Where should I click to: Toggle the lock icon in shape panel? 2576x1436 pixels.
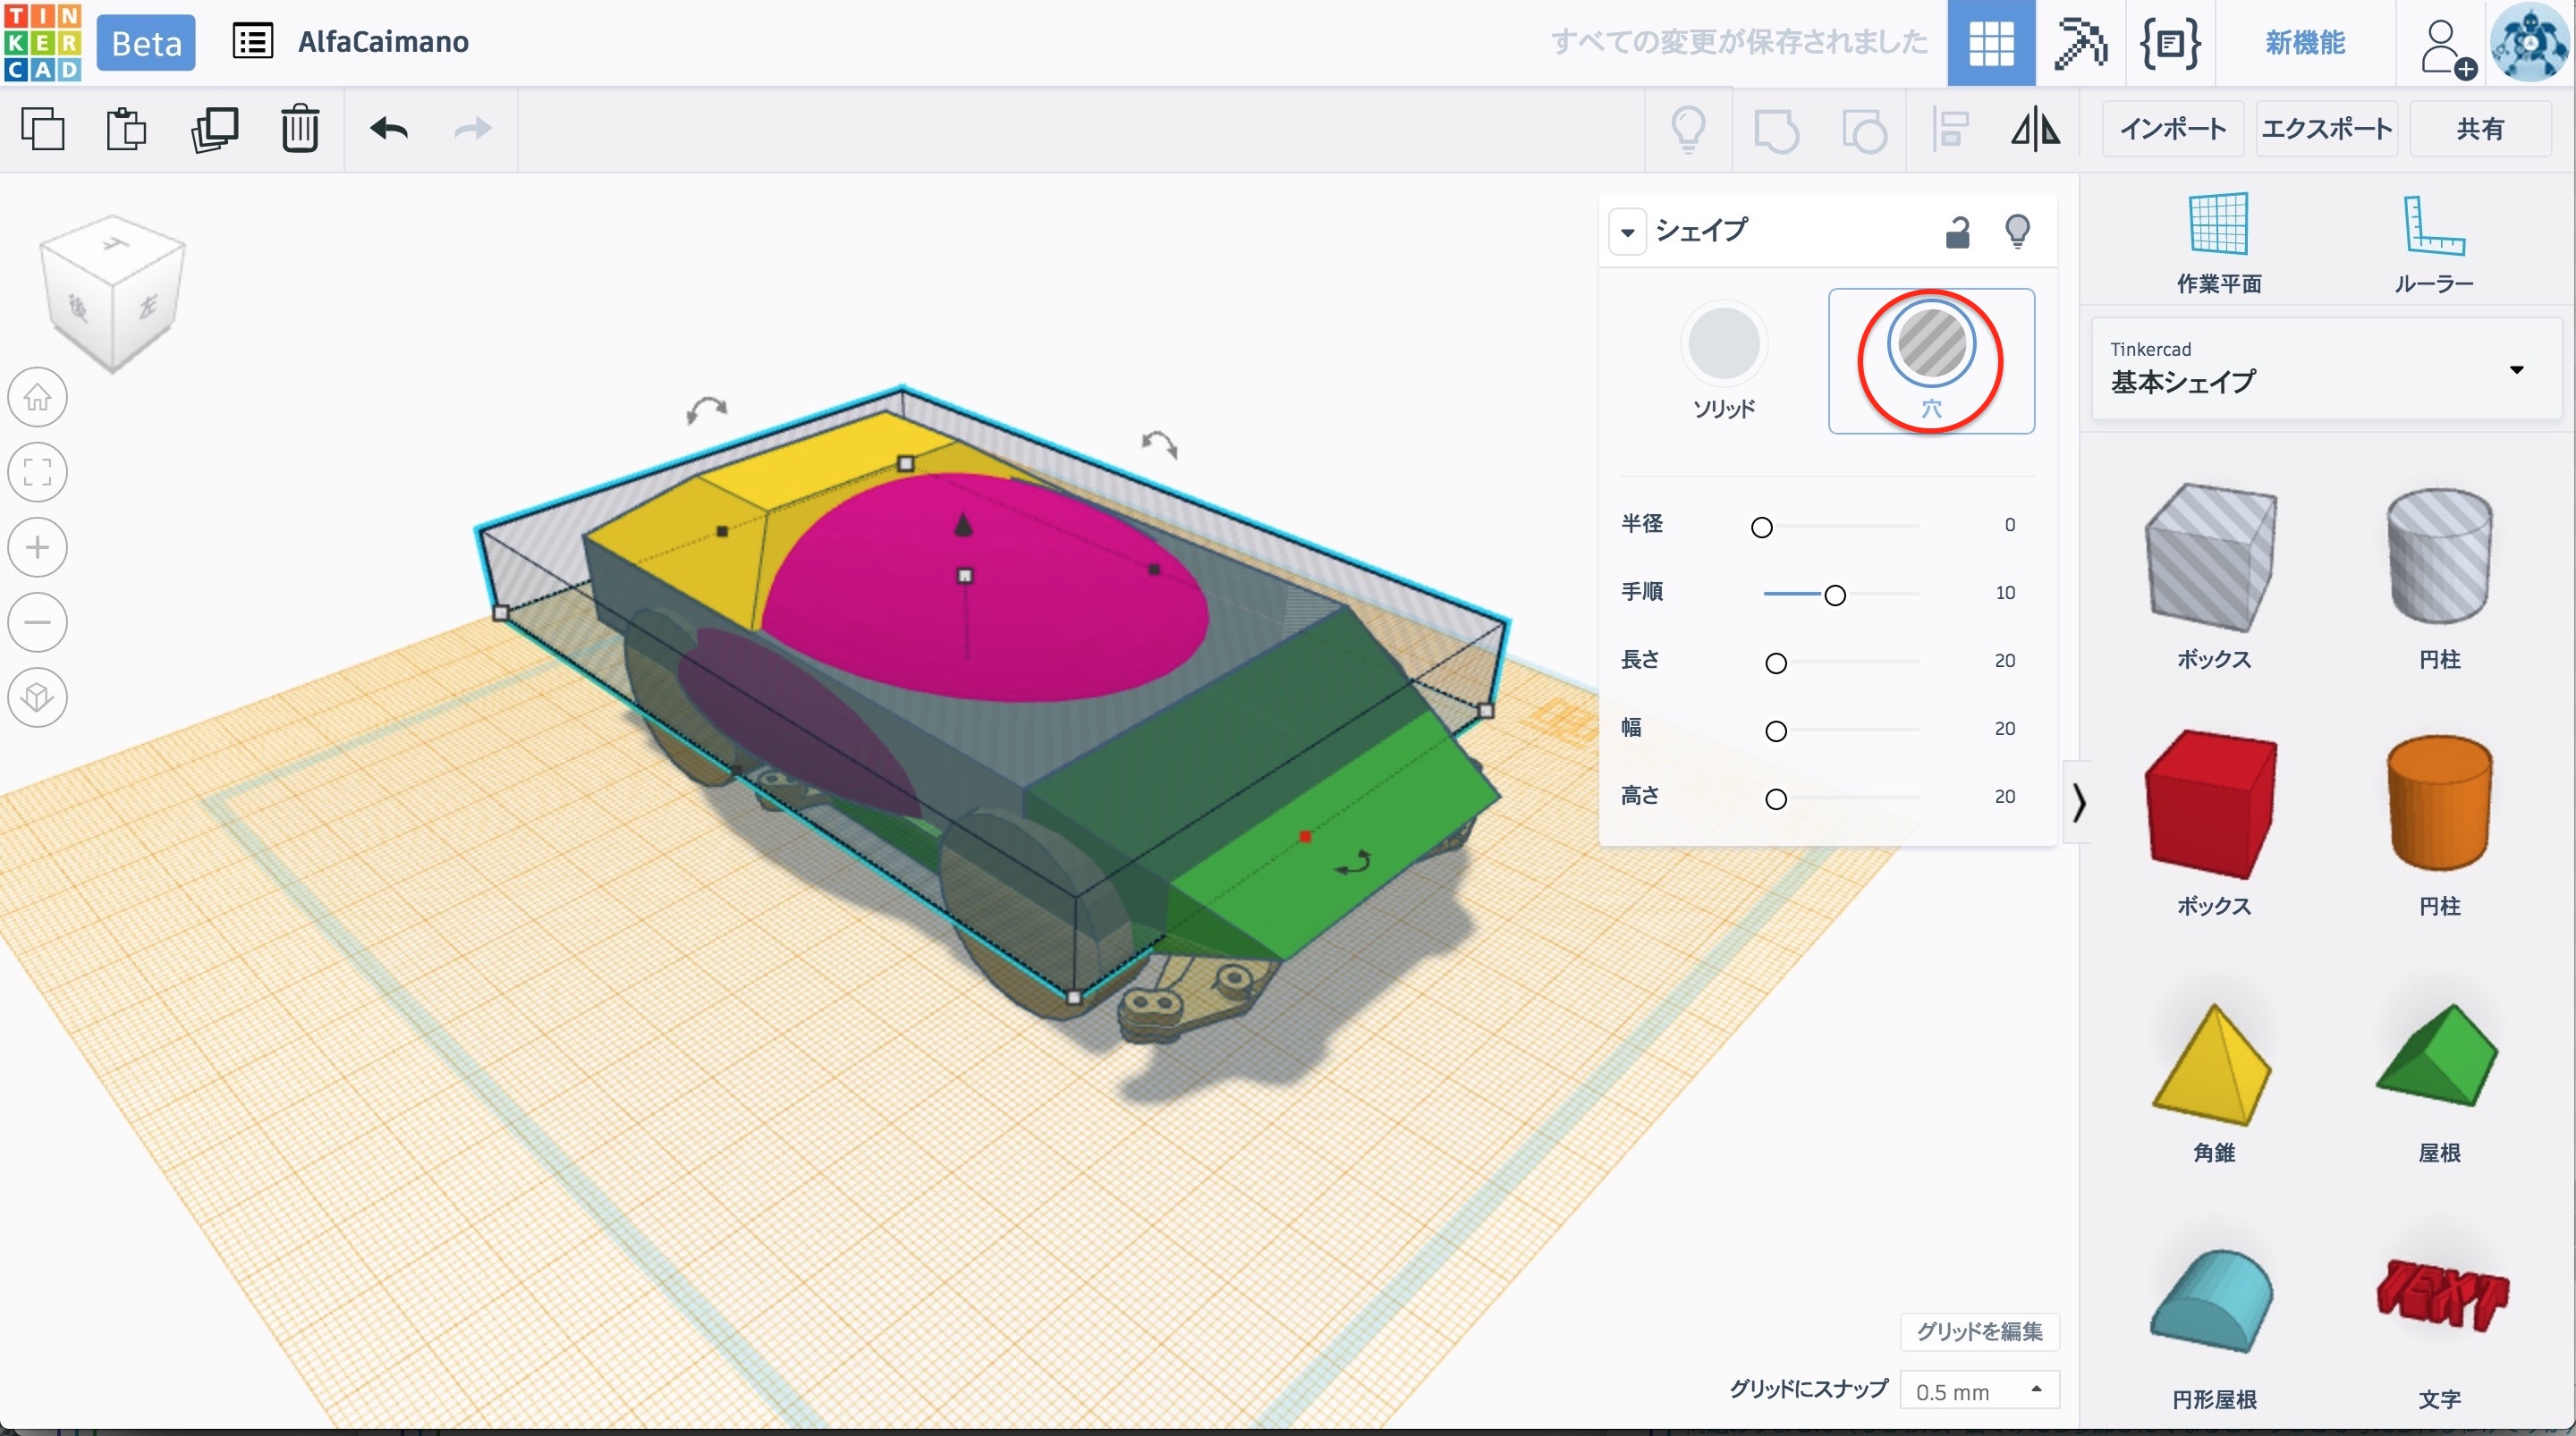(x=1957, y=231)
